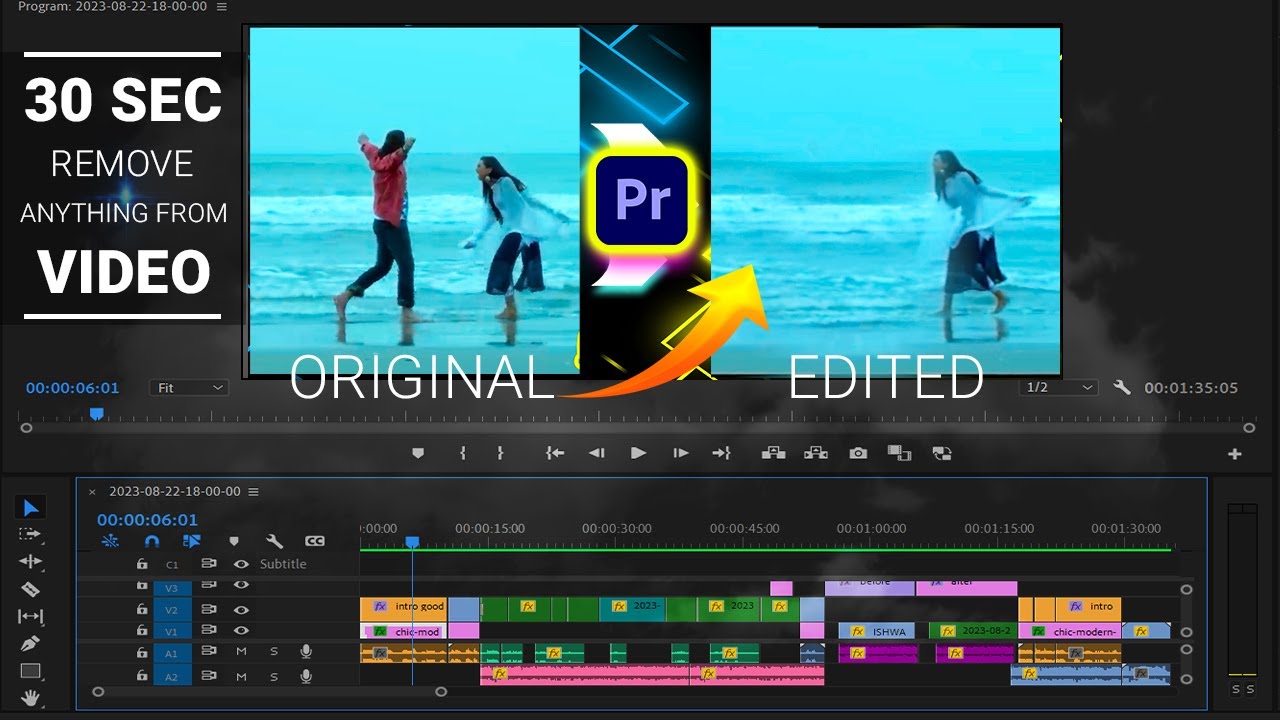Target video track V2 header
This screenshot has width=1280, height=720.
[172, 609]
